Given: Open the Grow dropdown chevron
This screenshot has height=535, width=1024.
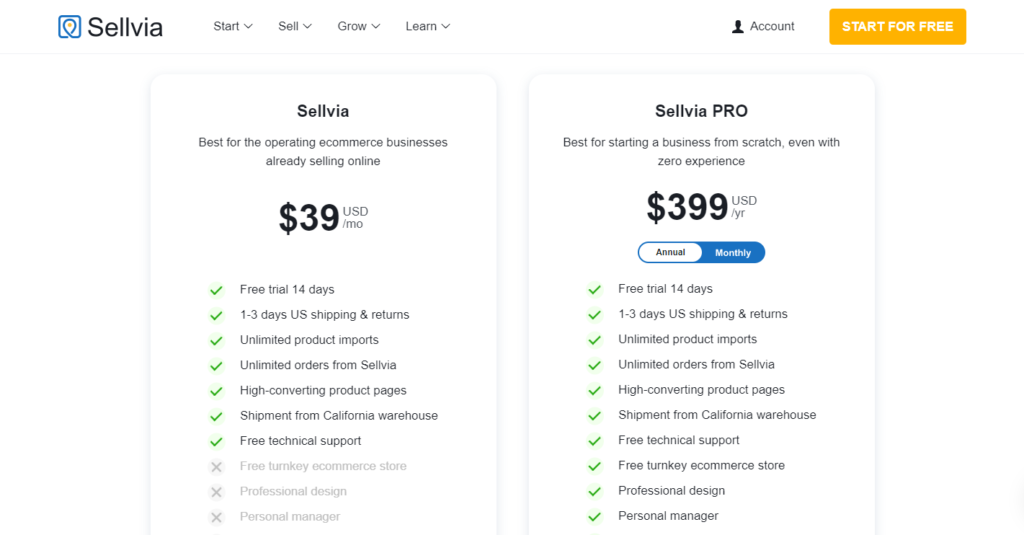Looking at the screenshot, I should [x=376, y=26].
